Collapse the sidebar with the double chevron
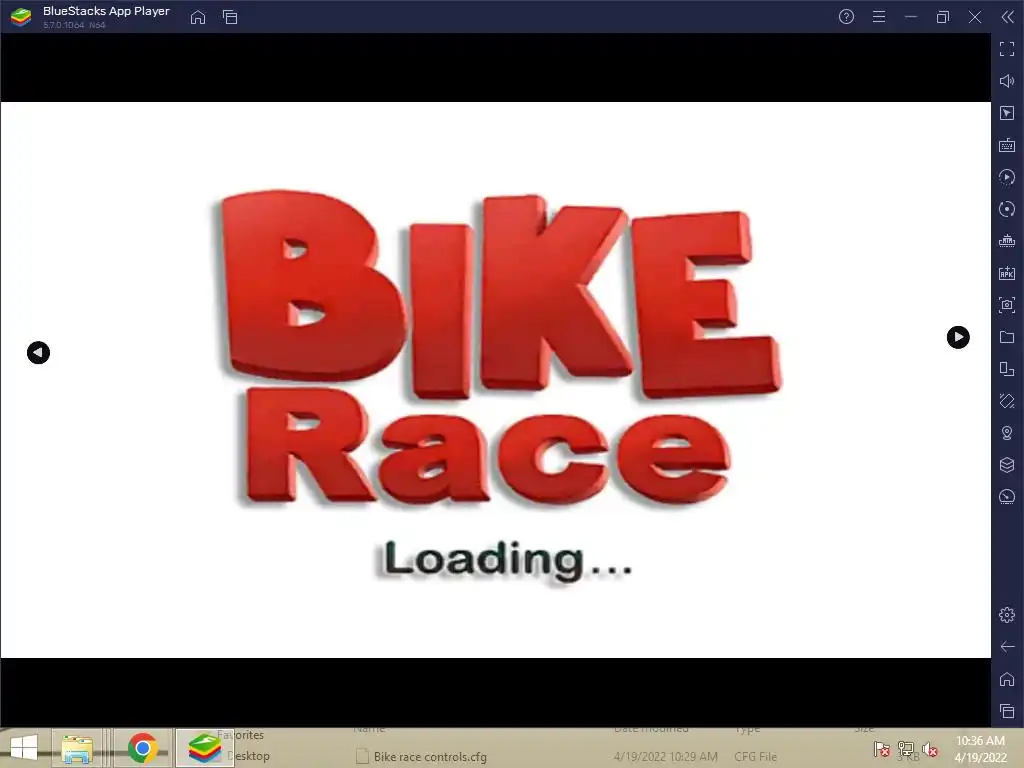1024x768 pixels. (x=1007, y=17)
